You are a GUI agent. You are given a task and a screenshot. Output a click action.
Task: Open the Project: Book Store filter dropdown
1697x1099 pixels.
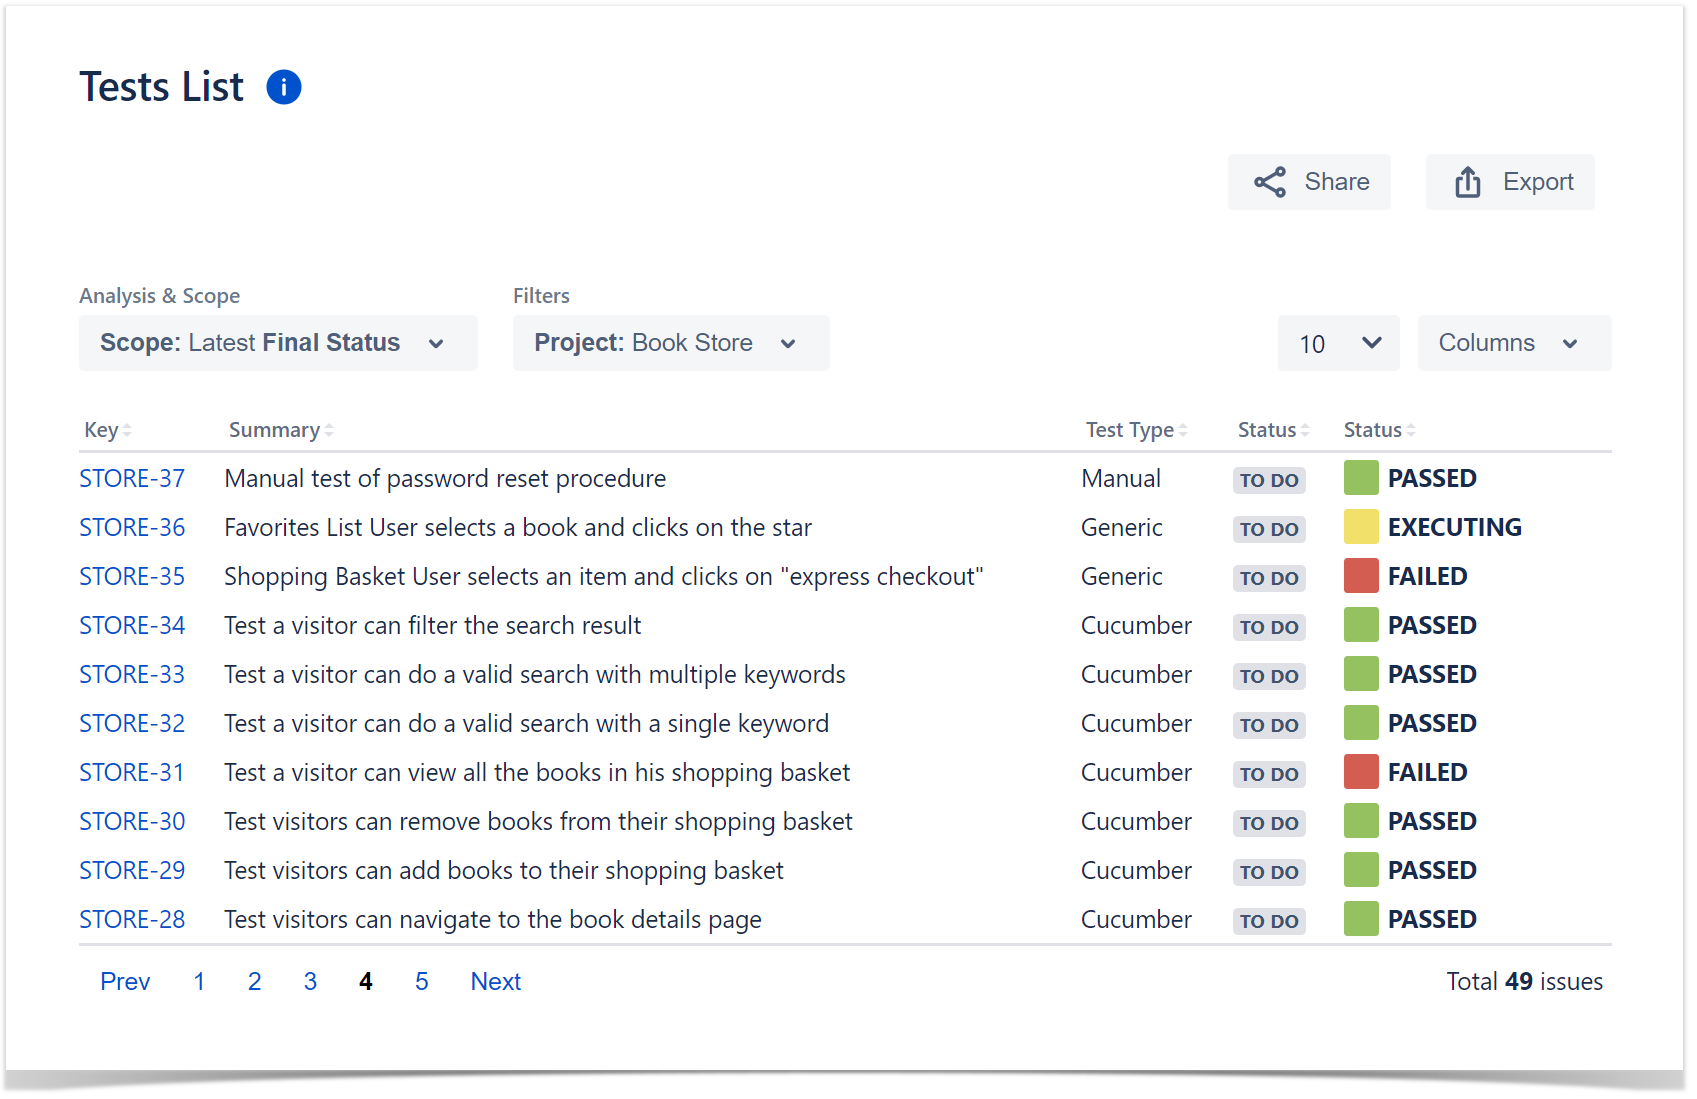[x=671, y=343]
